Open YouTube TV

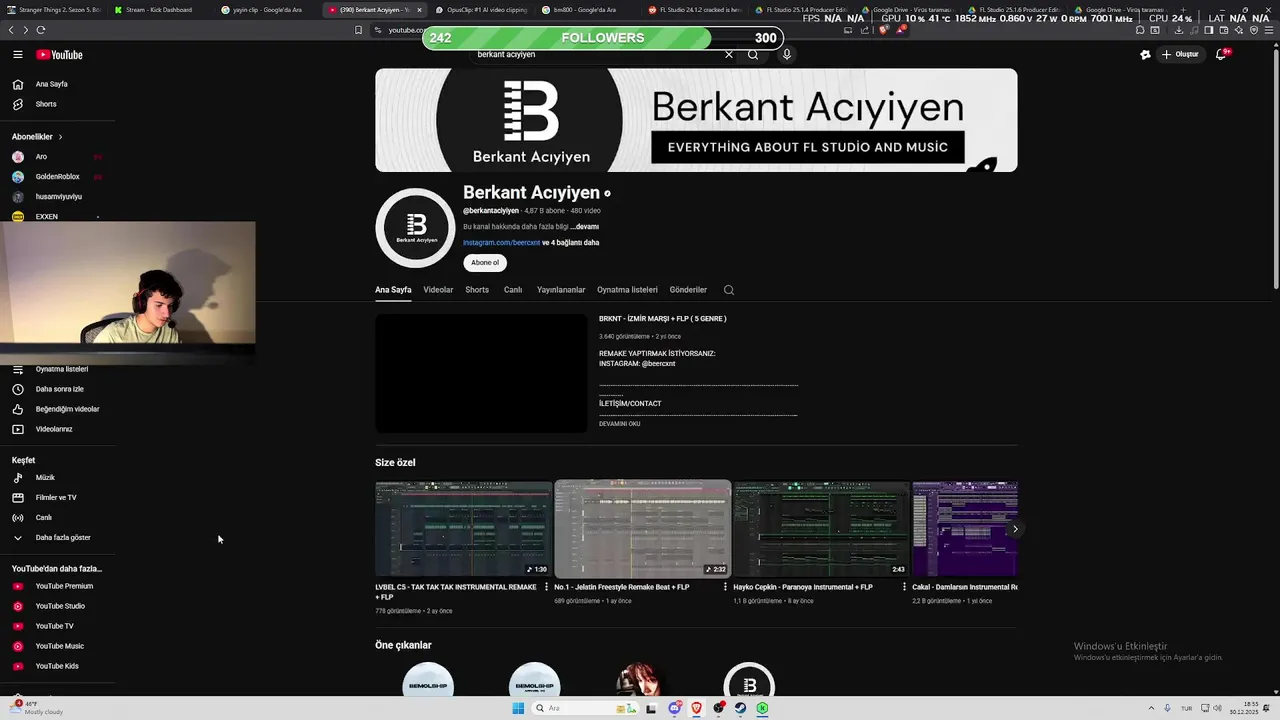pyautogui.click(x=55, y=626)
